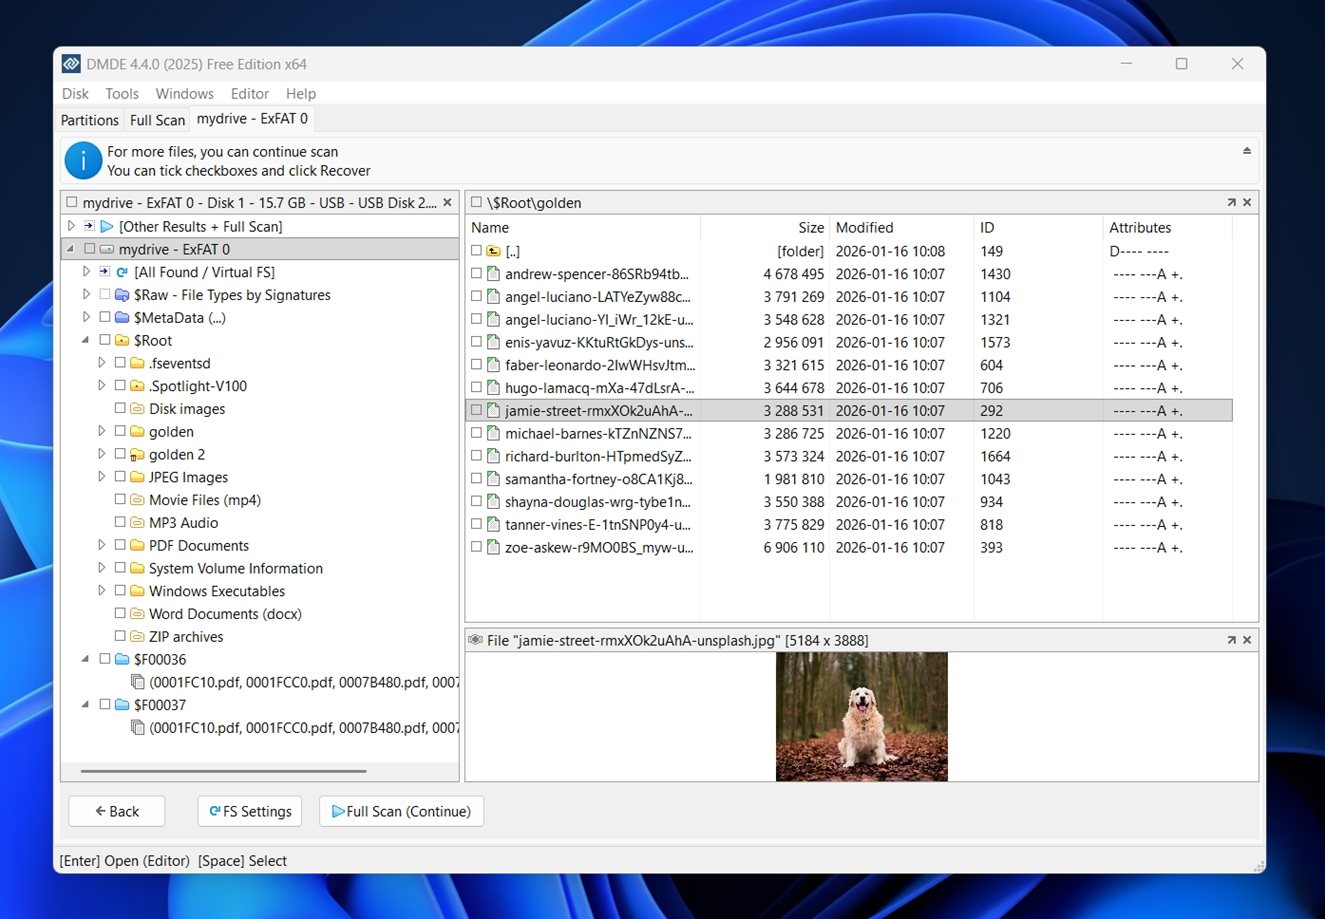Close the file preview panel

(1247, 640)
